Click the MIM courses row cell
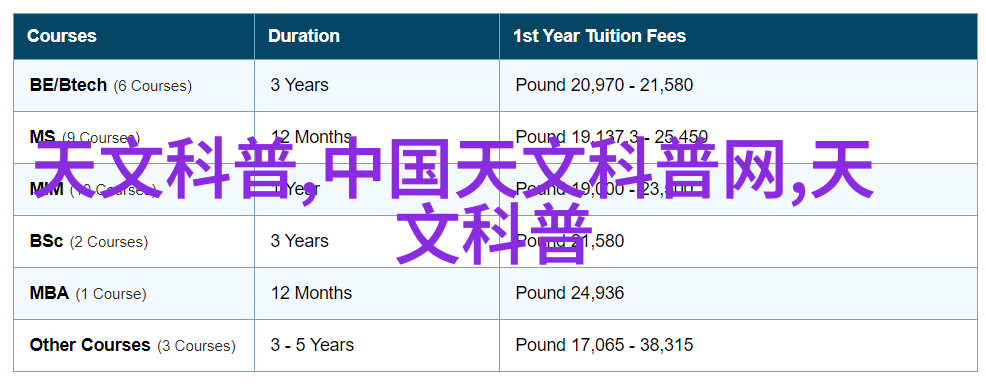The width and height of the screenshot is (986, 386). (x=134, y=189)
